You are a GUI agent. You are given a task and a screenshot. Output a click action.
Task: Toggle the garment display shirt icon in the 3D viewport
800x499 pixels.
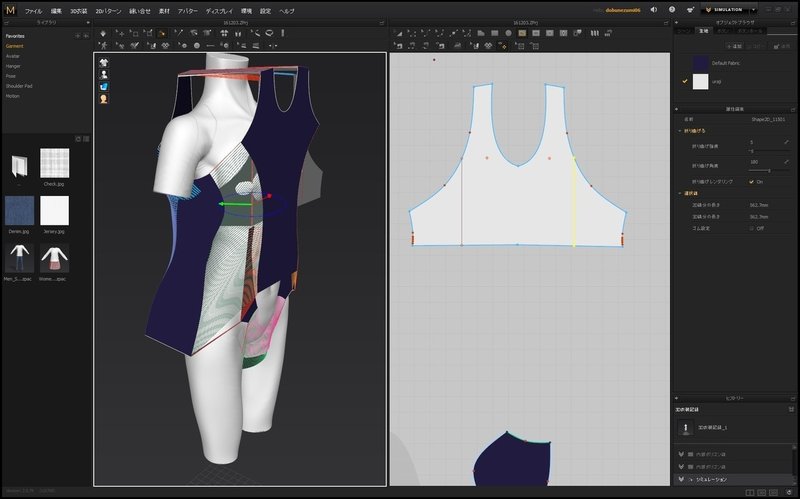104,63
